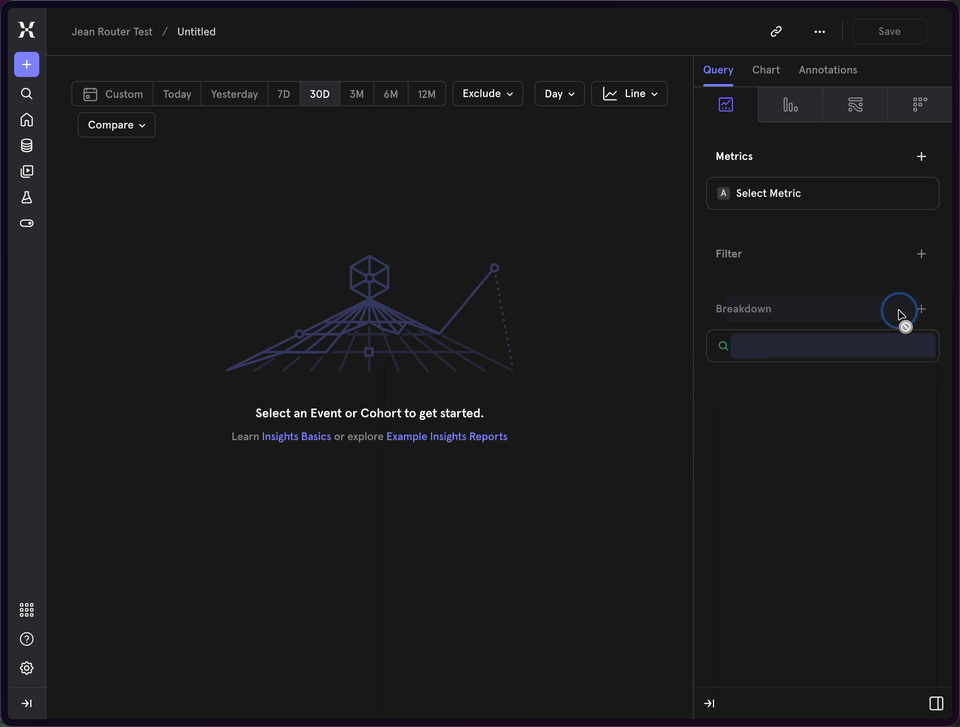The width and height of the screenshot is (960, 727).
Task: Switch to the Chart tab
Action: (x=766, y=70)
